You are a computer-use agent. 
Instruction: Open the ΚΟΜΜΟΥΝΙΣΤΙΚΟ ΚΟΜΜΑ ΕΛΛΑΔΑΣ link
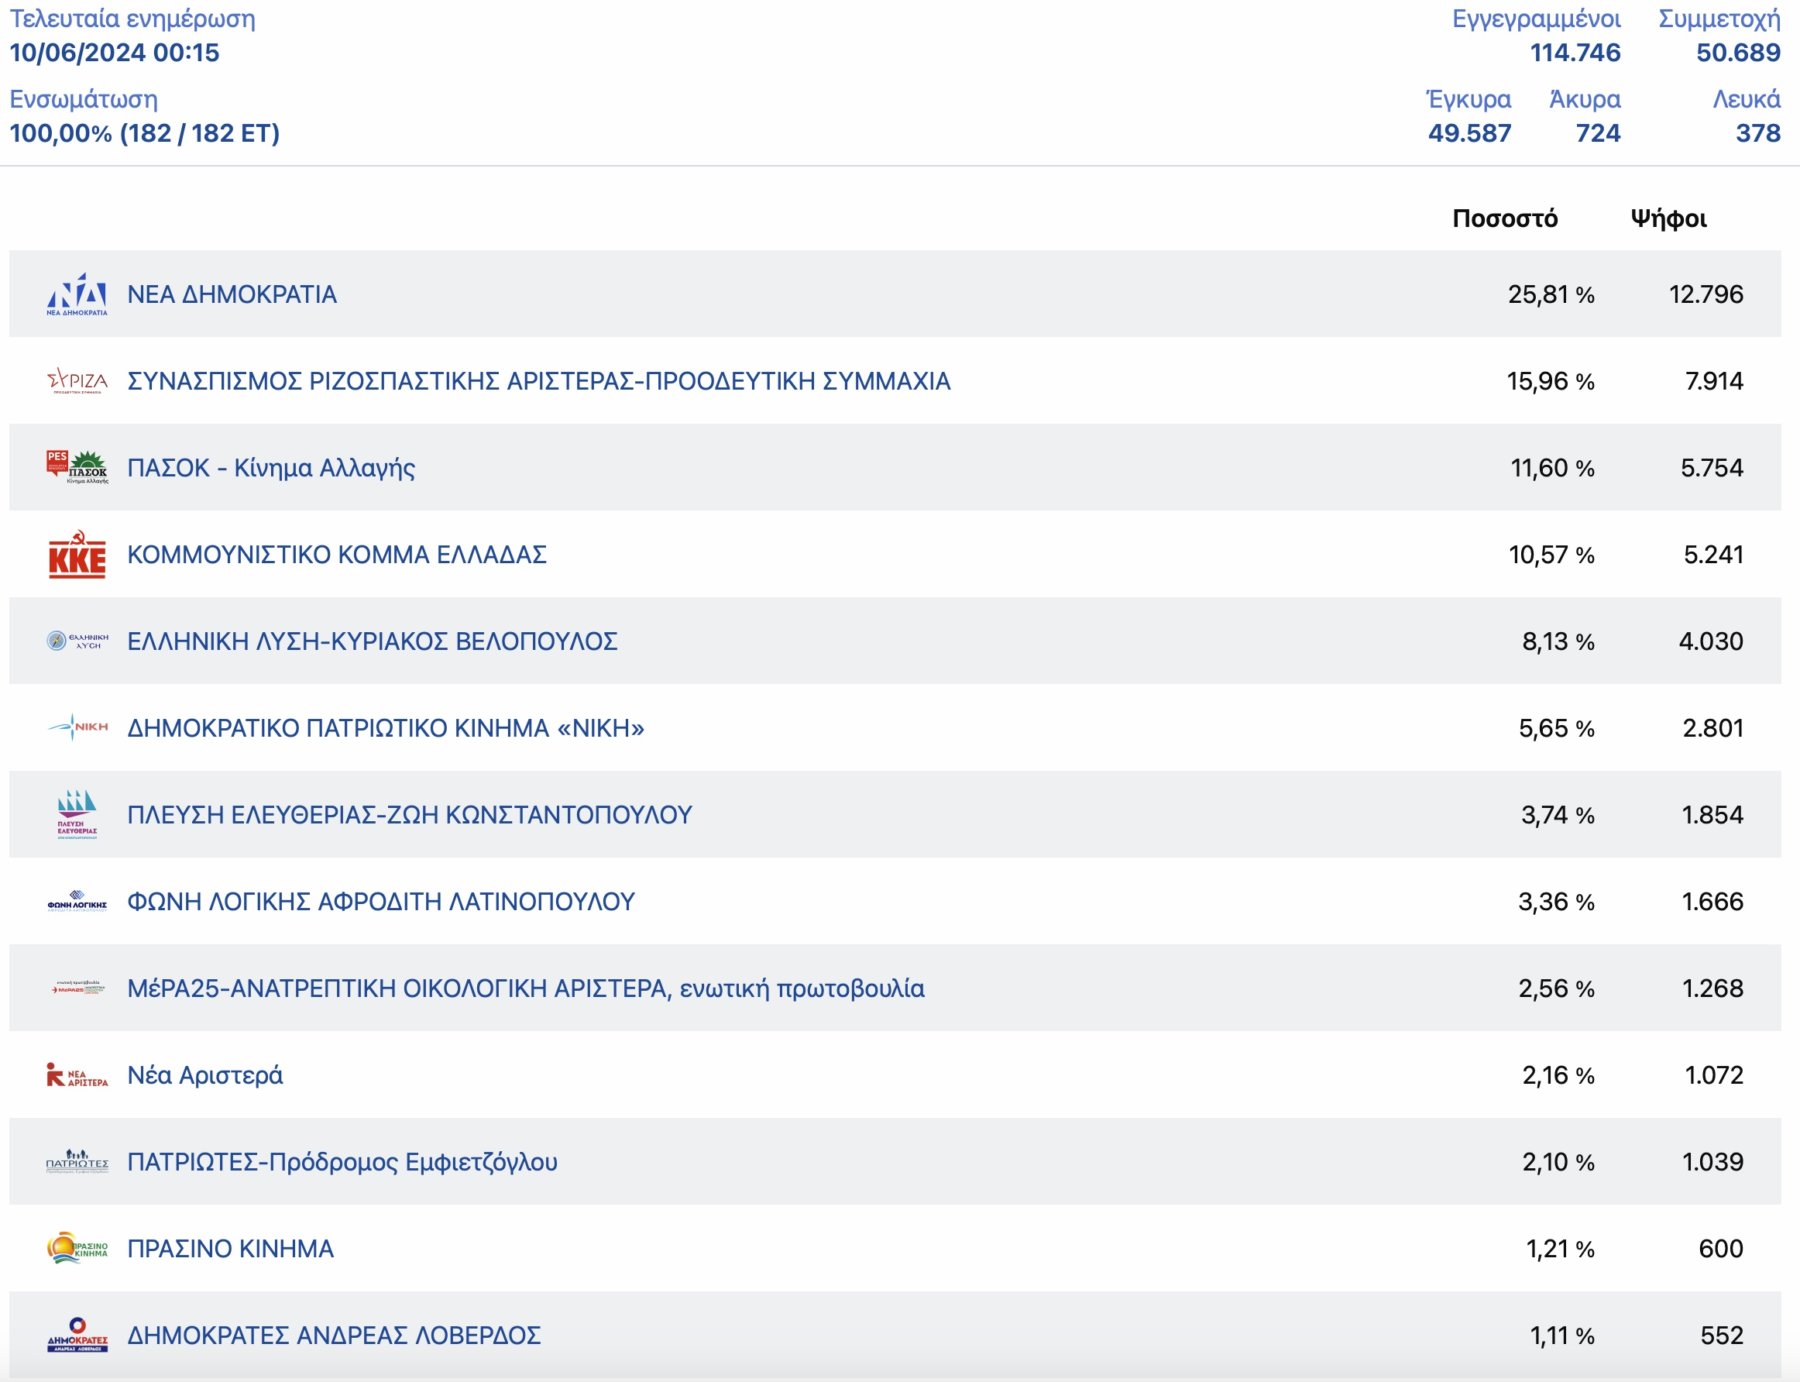click(337, 555)
